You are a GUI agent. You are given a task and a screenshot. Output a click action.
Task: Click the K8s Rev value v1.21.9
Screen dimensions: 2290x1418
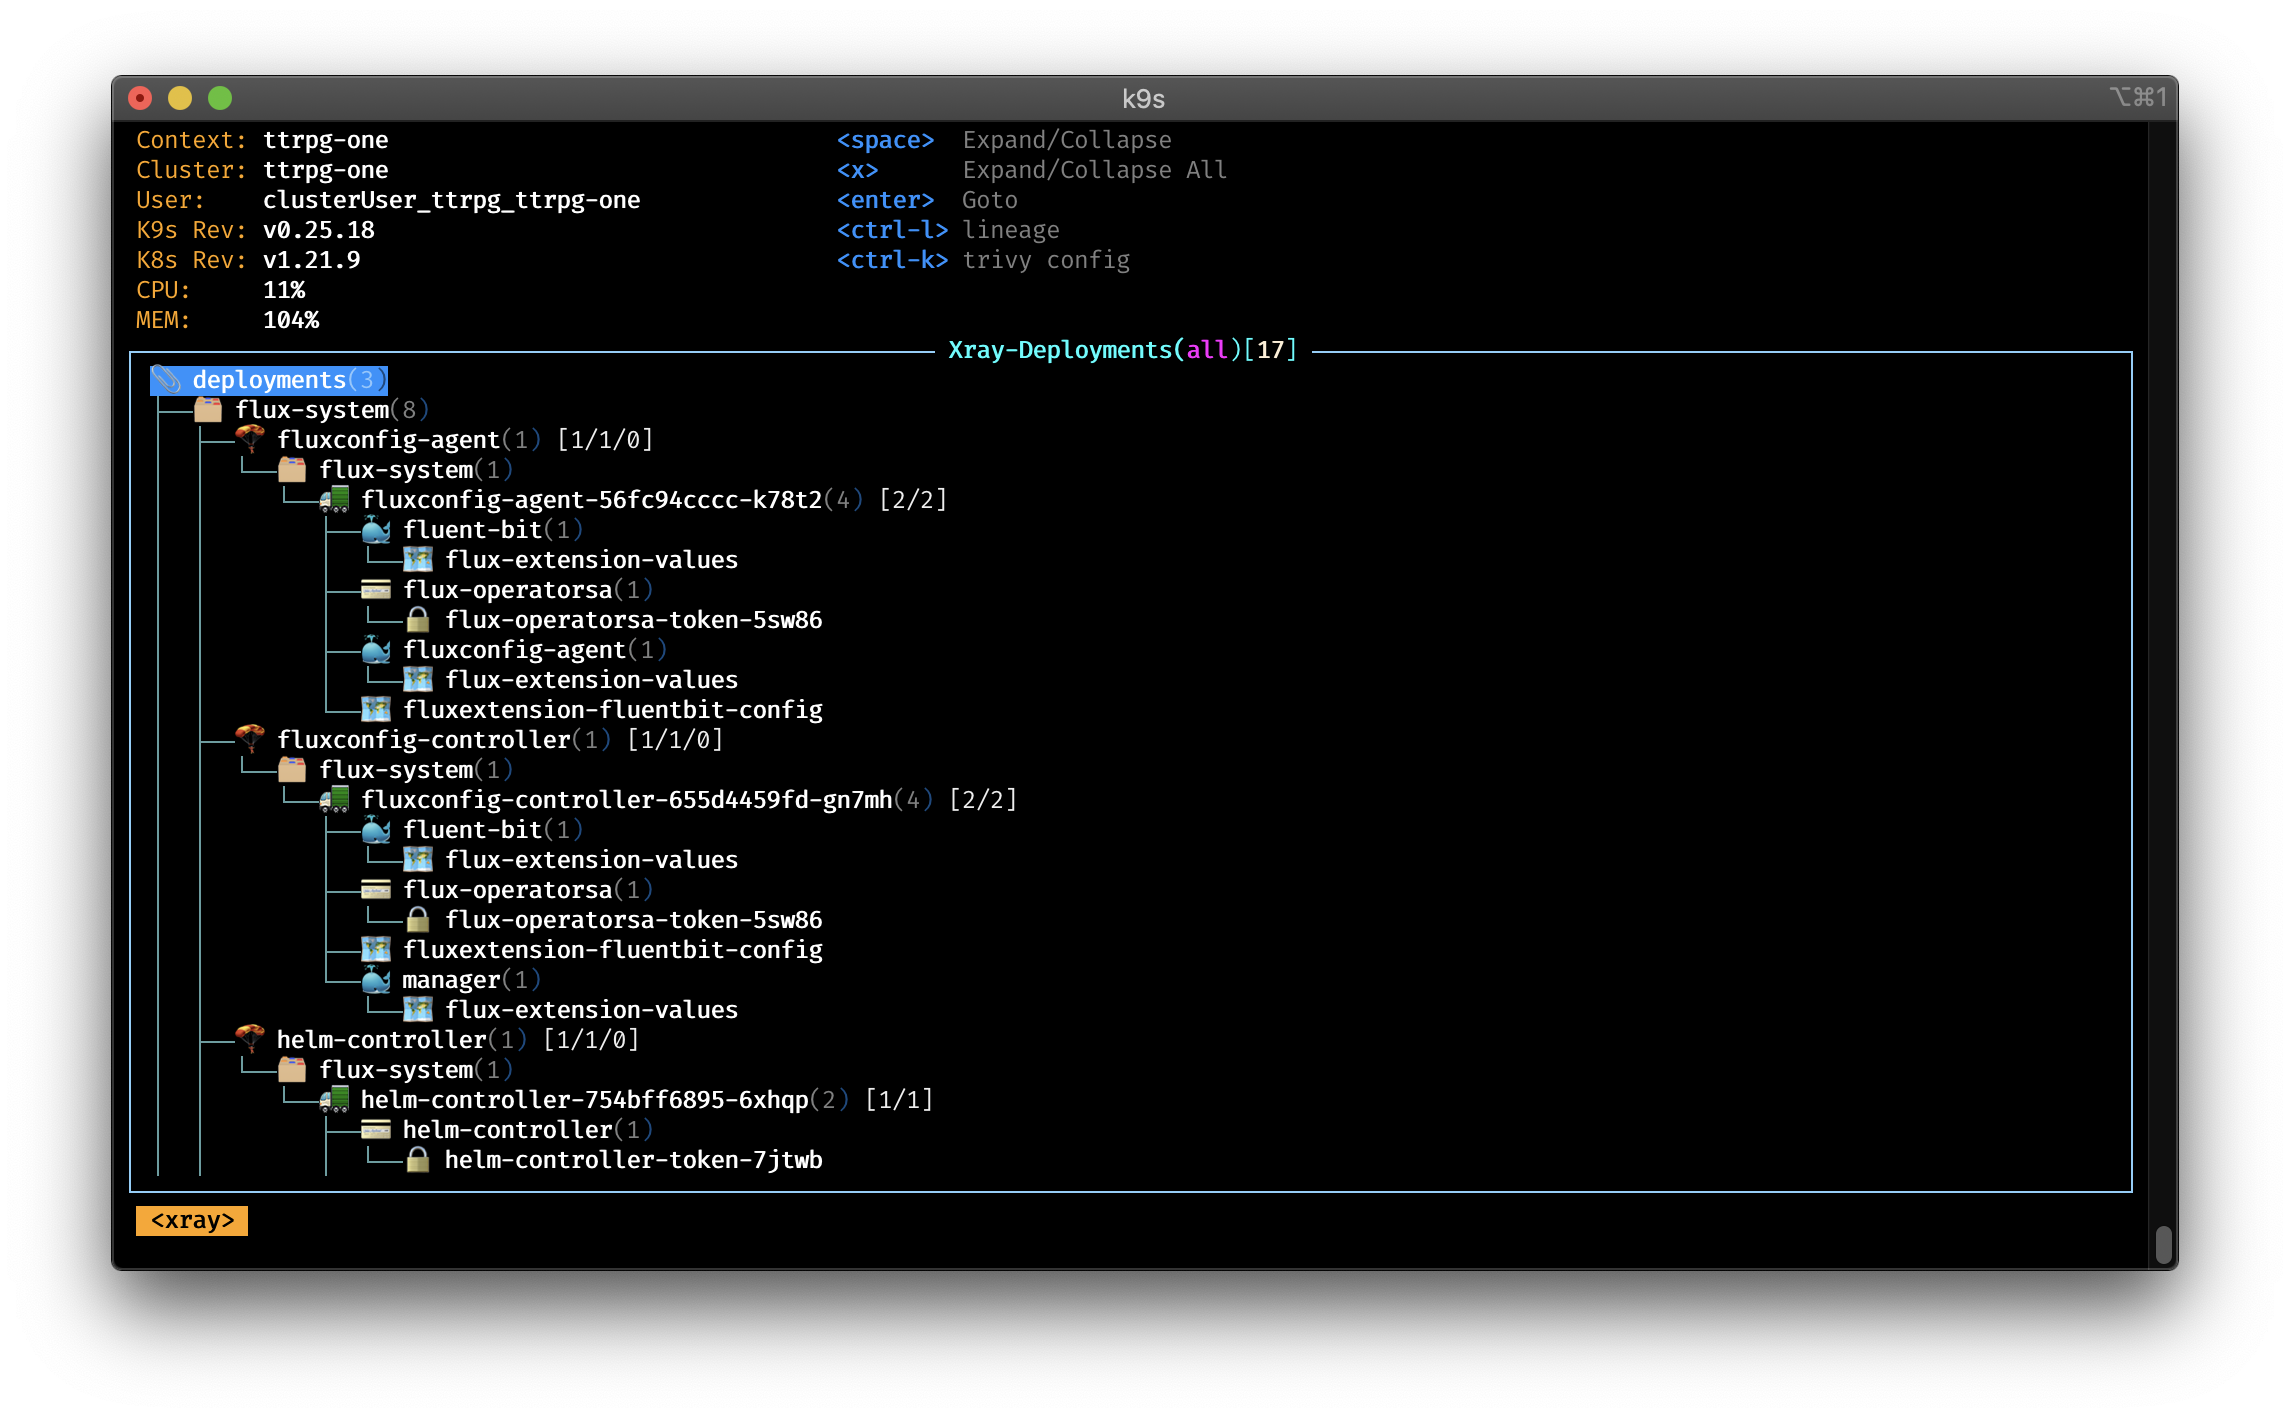311,260
